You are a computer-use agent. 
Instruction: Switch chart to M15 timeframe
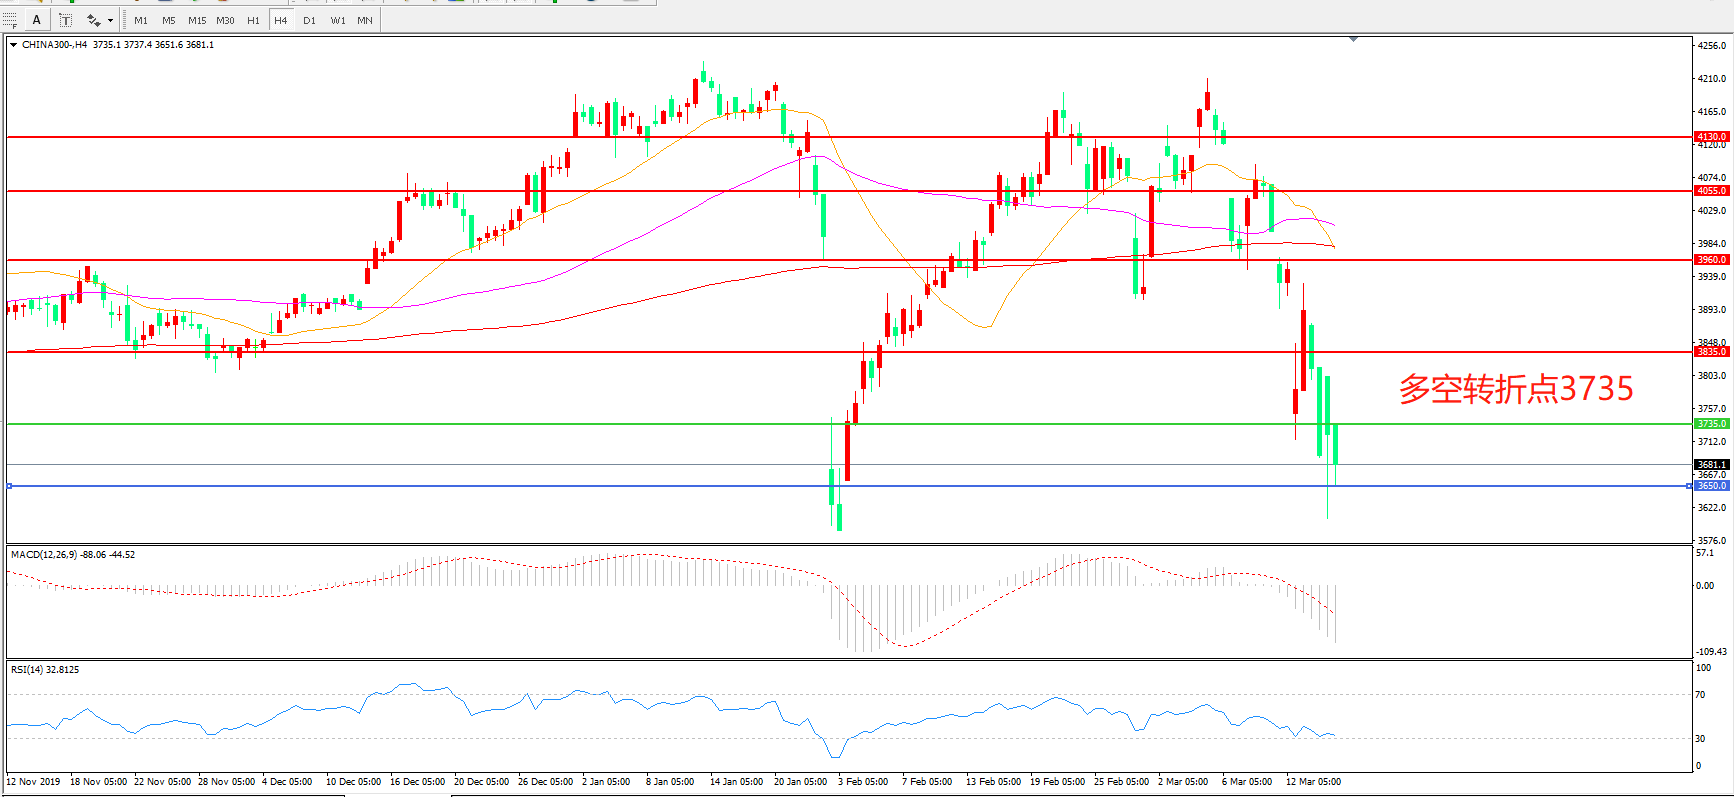point(197,20)
